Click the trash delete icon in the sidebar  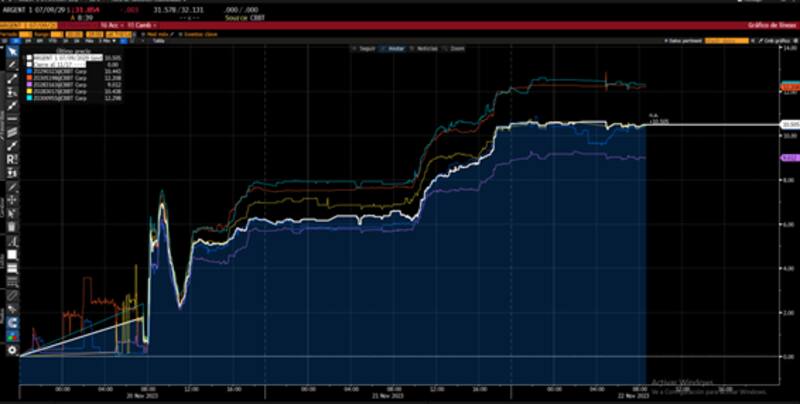12,226
